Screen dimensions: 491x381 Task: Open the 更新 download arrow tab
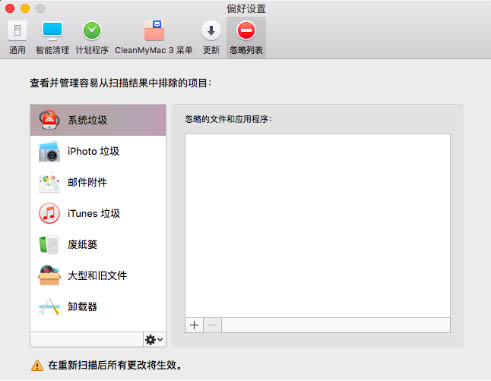click(x=211, y=37)
